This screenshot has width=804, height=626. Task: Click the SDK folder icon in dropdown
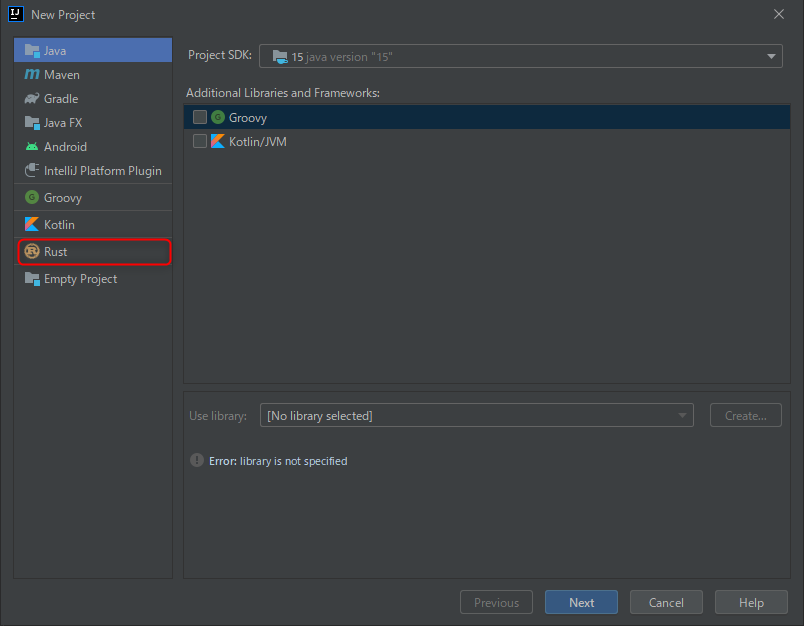(280, 56)
